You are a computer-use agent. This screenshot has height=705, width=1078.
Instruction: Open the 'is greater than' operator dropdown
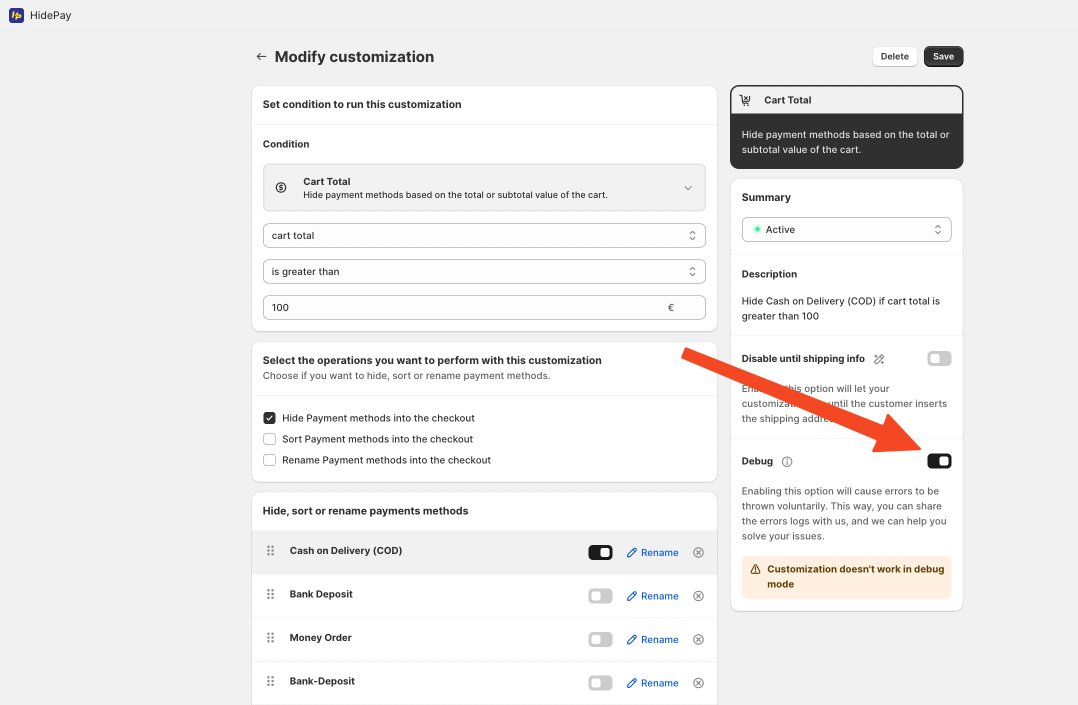coord(484,272)
